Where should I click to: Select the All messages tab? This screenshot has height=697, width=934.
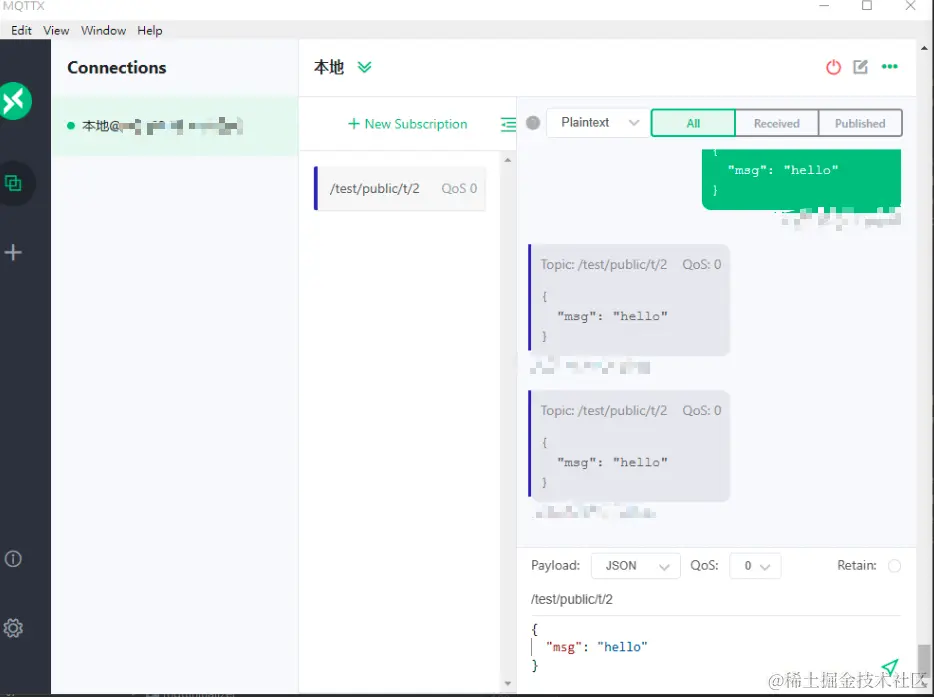tap(693, 123)
